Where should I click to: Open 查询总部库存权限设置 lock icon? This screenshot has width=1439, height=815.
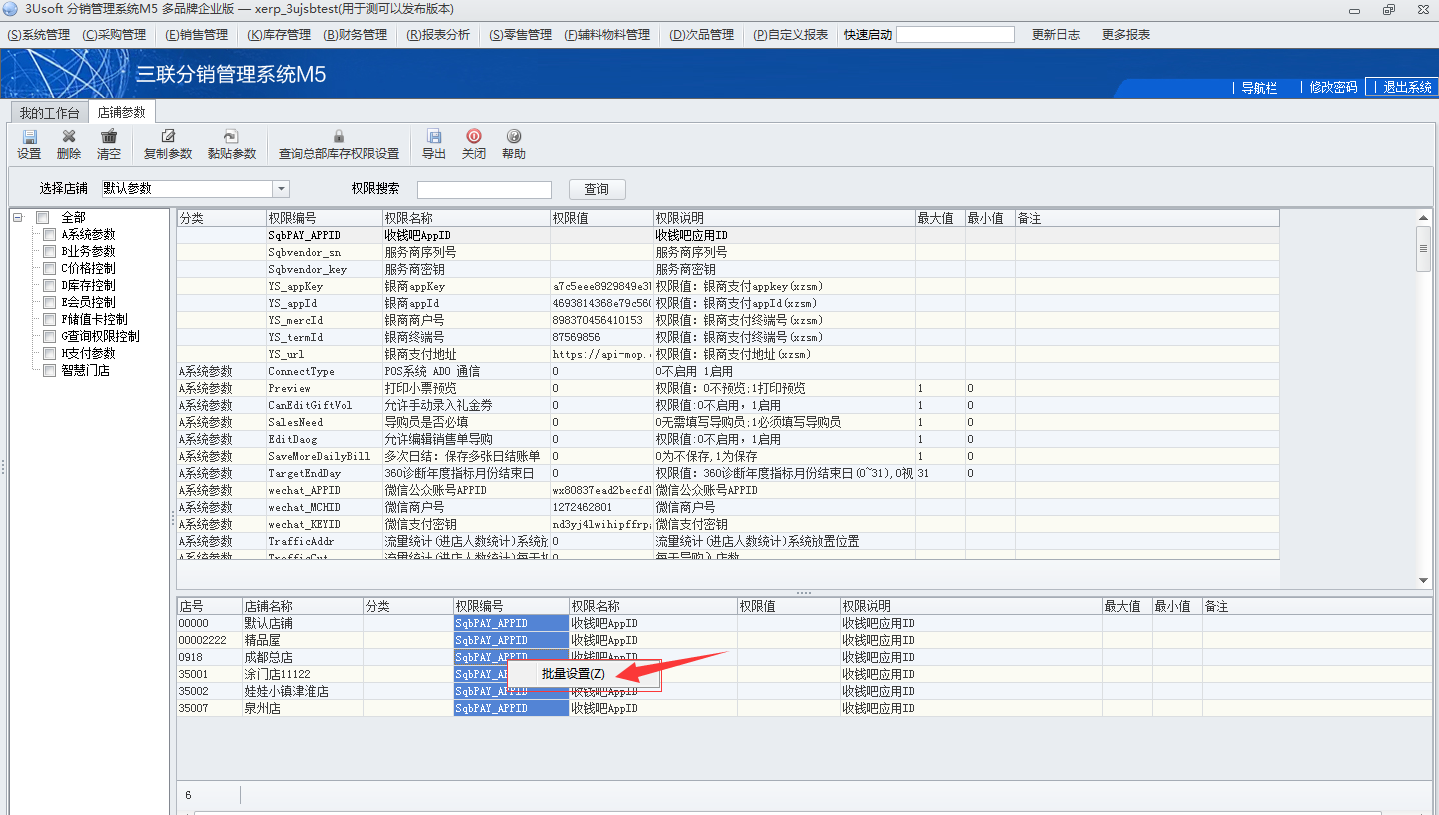pos(339,137)
